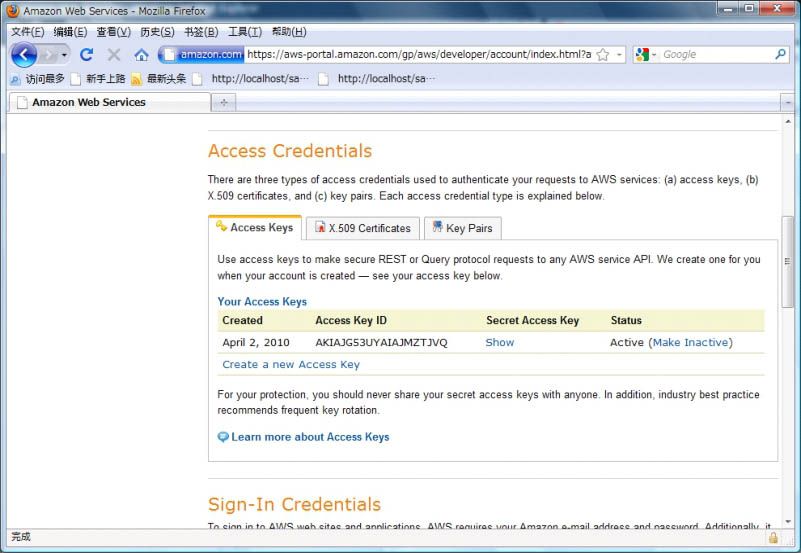The image size is (801, 553).
Task: Open the 历史(S) menu
Action: tap(157, 32)
